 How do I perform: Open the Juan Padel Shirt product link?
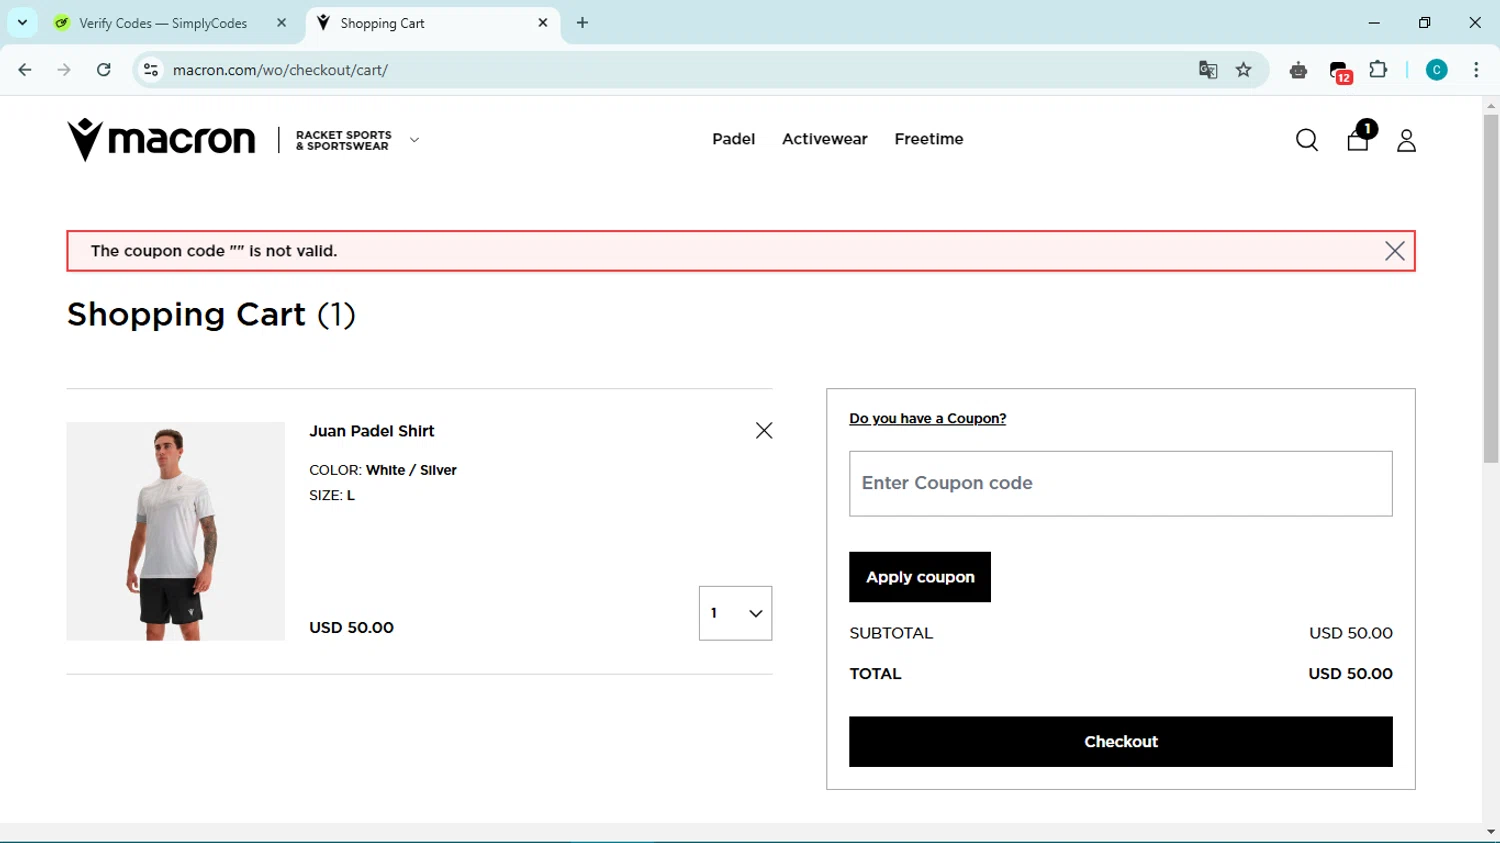pos(371,431)
